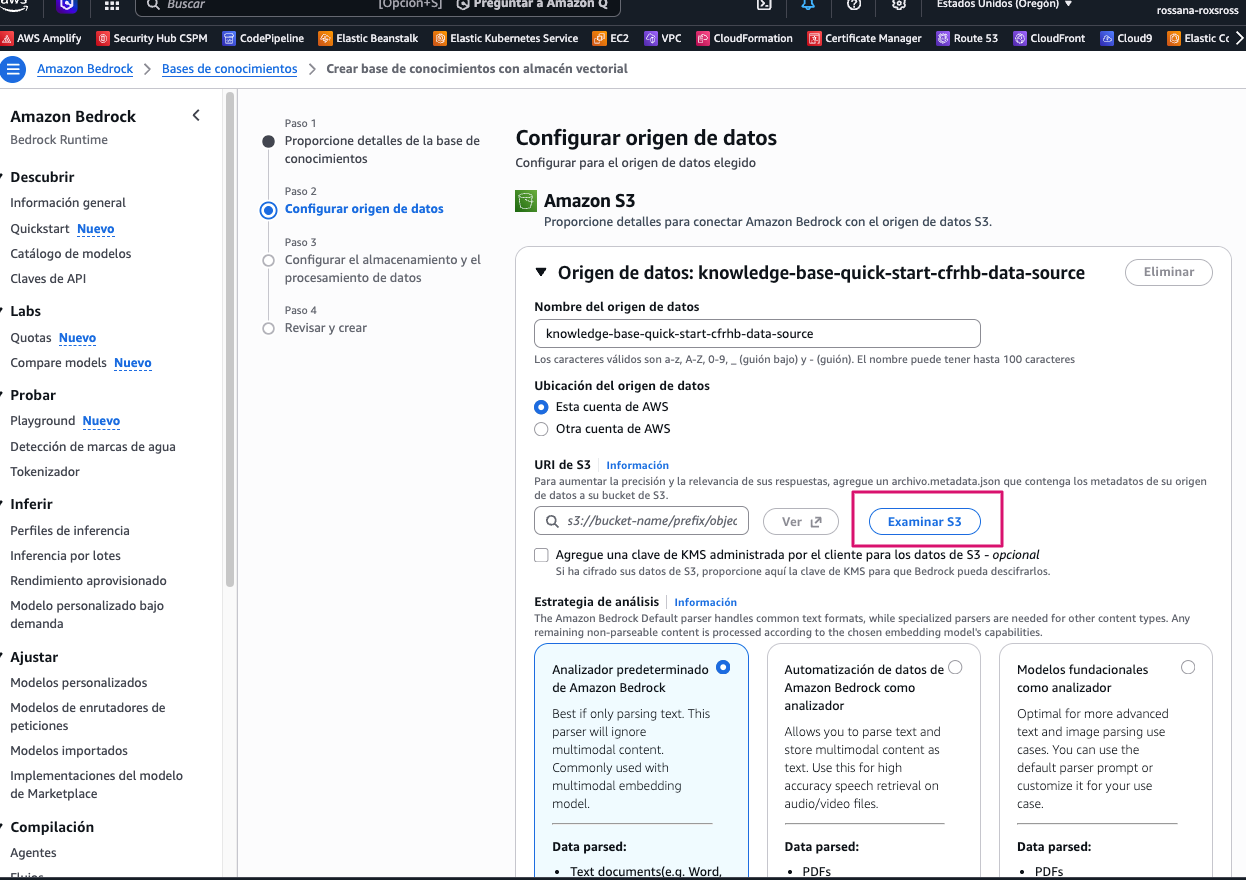This screenshot has width=1246, height=880.
Task: Select Esta cuenta de AWS radio
Action: [541, 407]
